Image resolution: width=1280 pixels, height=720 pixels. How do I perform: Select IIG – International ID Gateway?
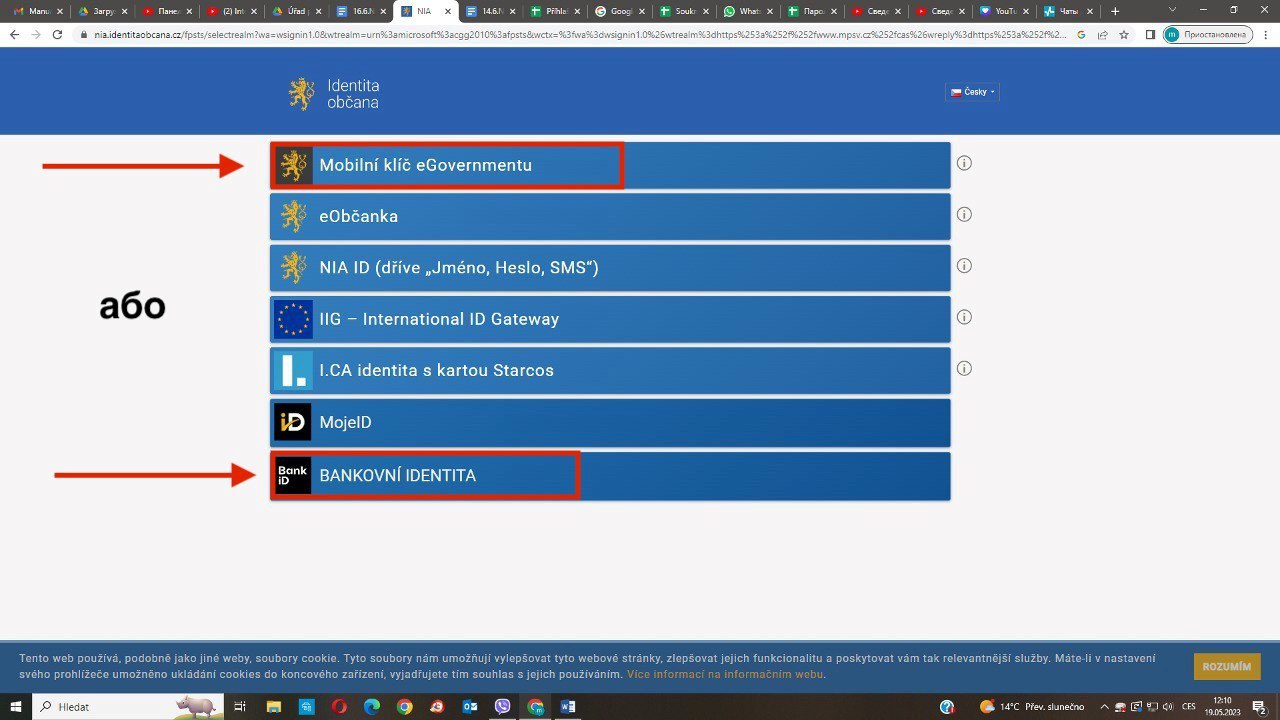(610, 319)
